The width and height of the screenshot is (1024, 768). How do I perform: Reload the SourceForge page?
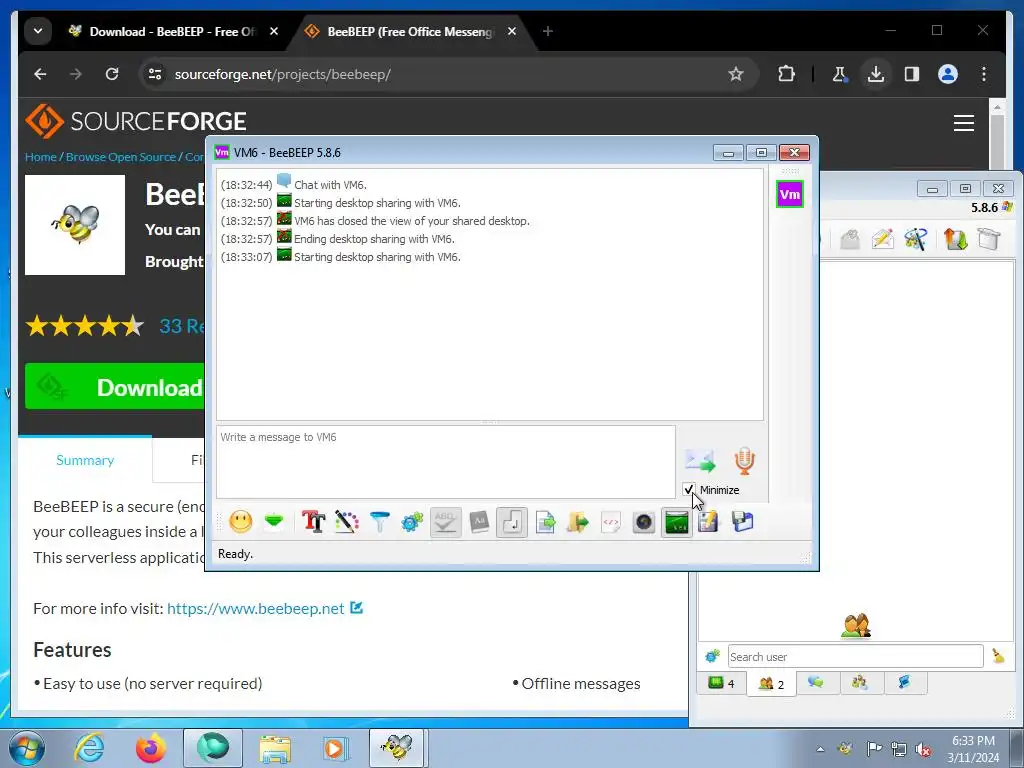[x=112, y=74]
